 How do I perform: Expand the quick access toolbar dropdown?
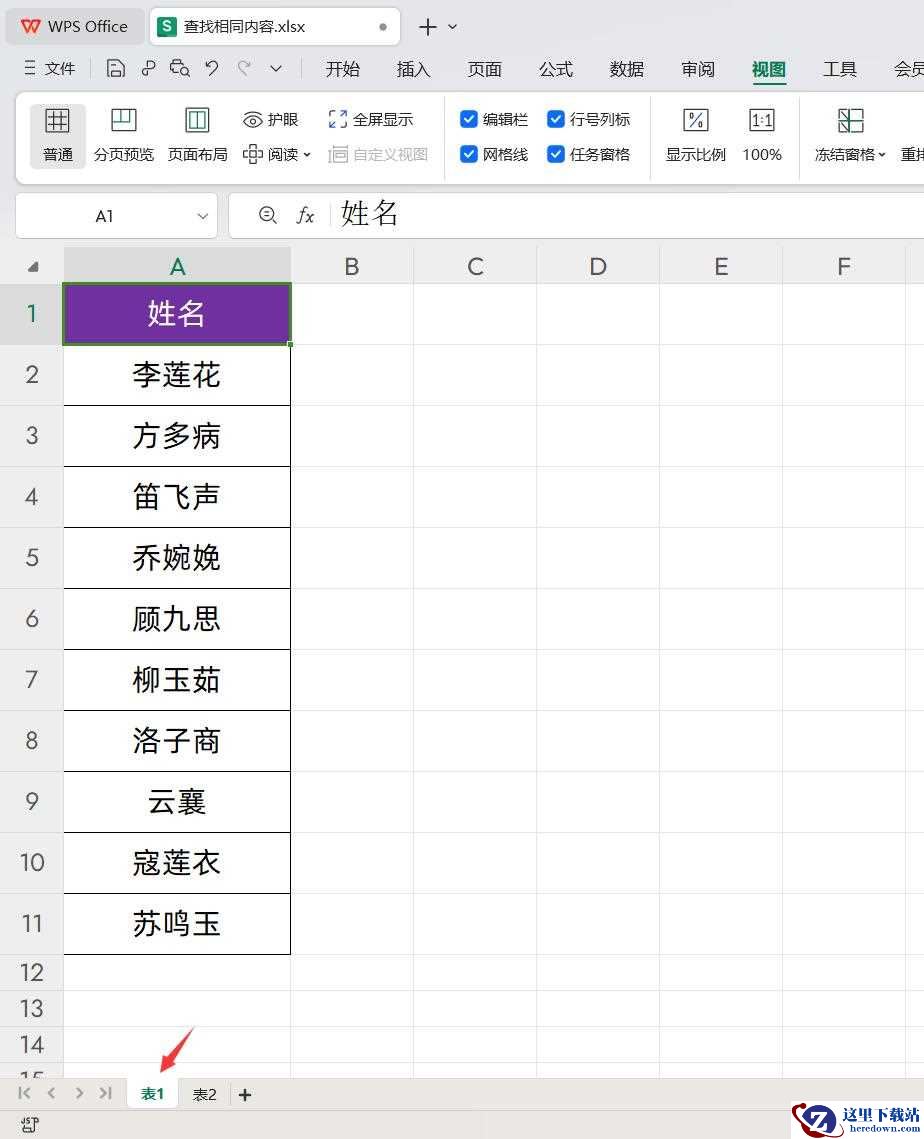tap(276, 69)
